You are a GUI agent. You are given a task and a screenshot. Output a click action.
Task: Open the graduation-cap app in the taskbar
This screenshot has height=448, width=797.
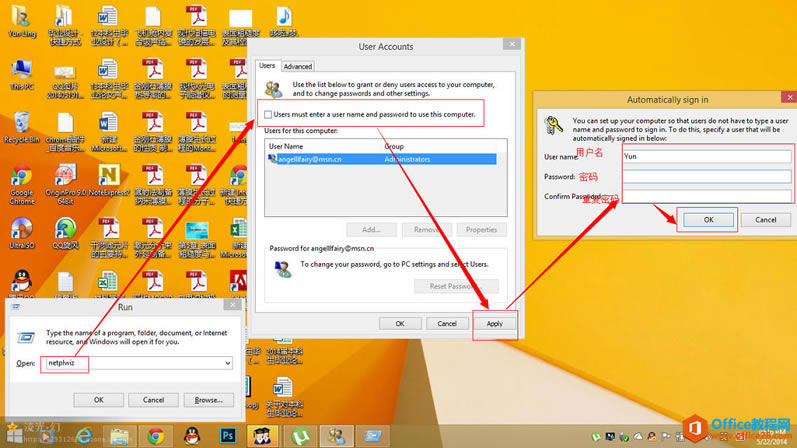pos(264,436)
